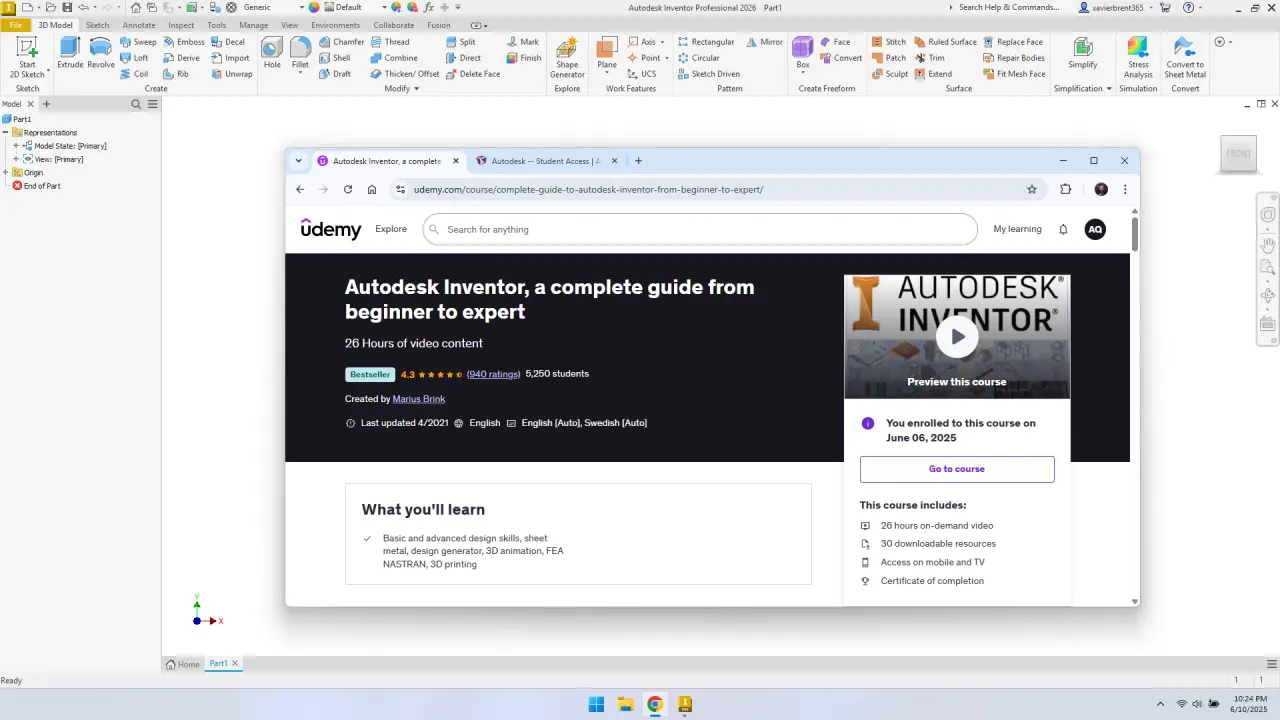The height and width of the screenshot is (720, 1280).
Task: Select the Revolve tool
Action: [101, 53]
